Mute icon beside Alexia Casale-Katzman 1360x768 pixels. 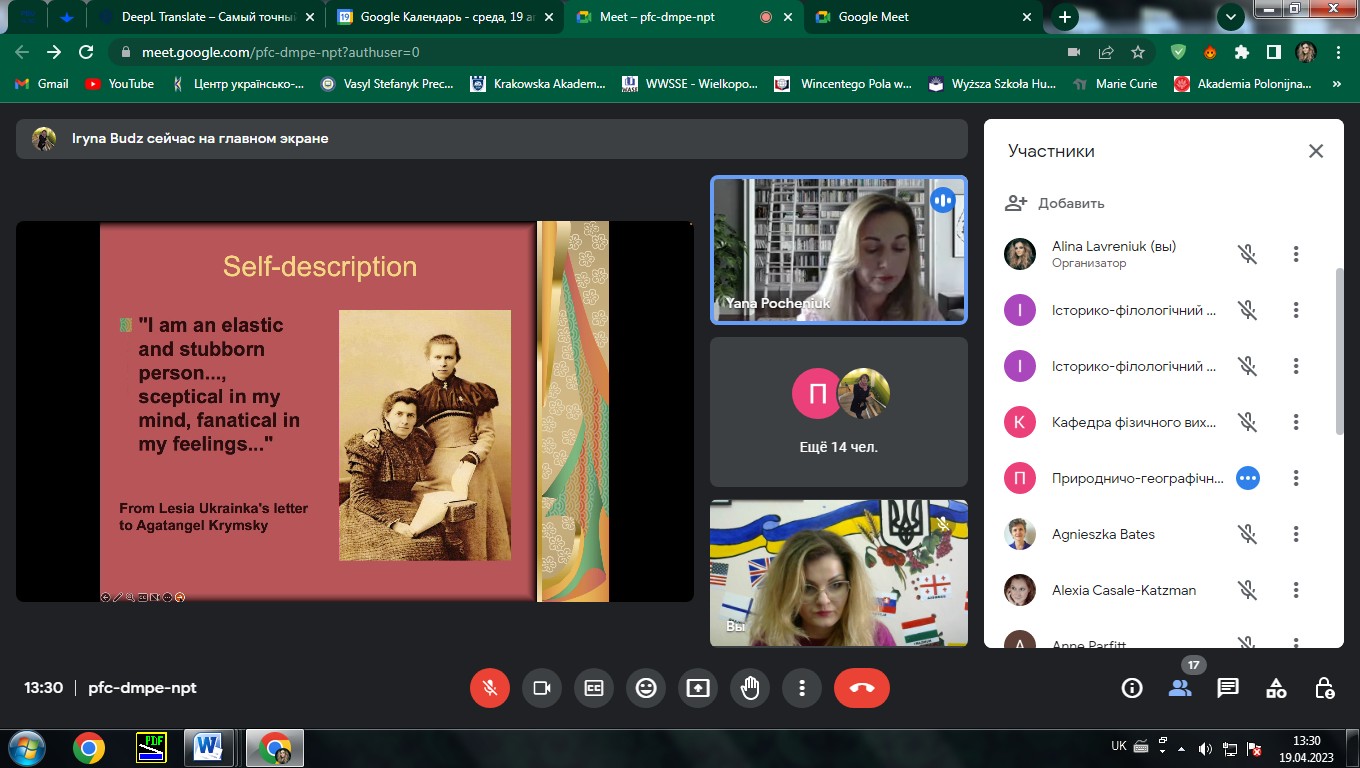[x=1247, y=590]
